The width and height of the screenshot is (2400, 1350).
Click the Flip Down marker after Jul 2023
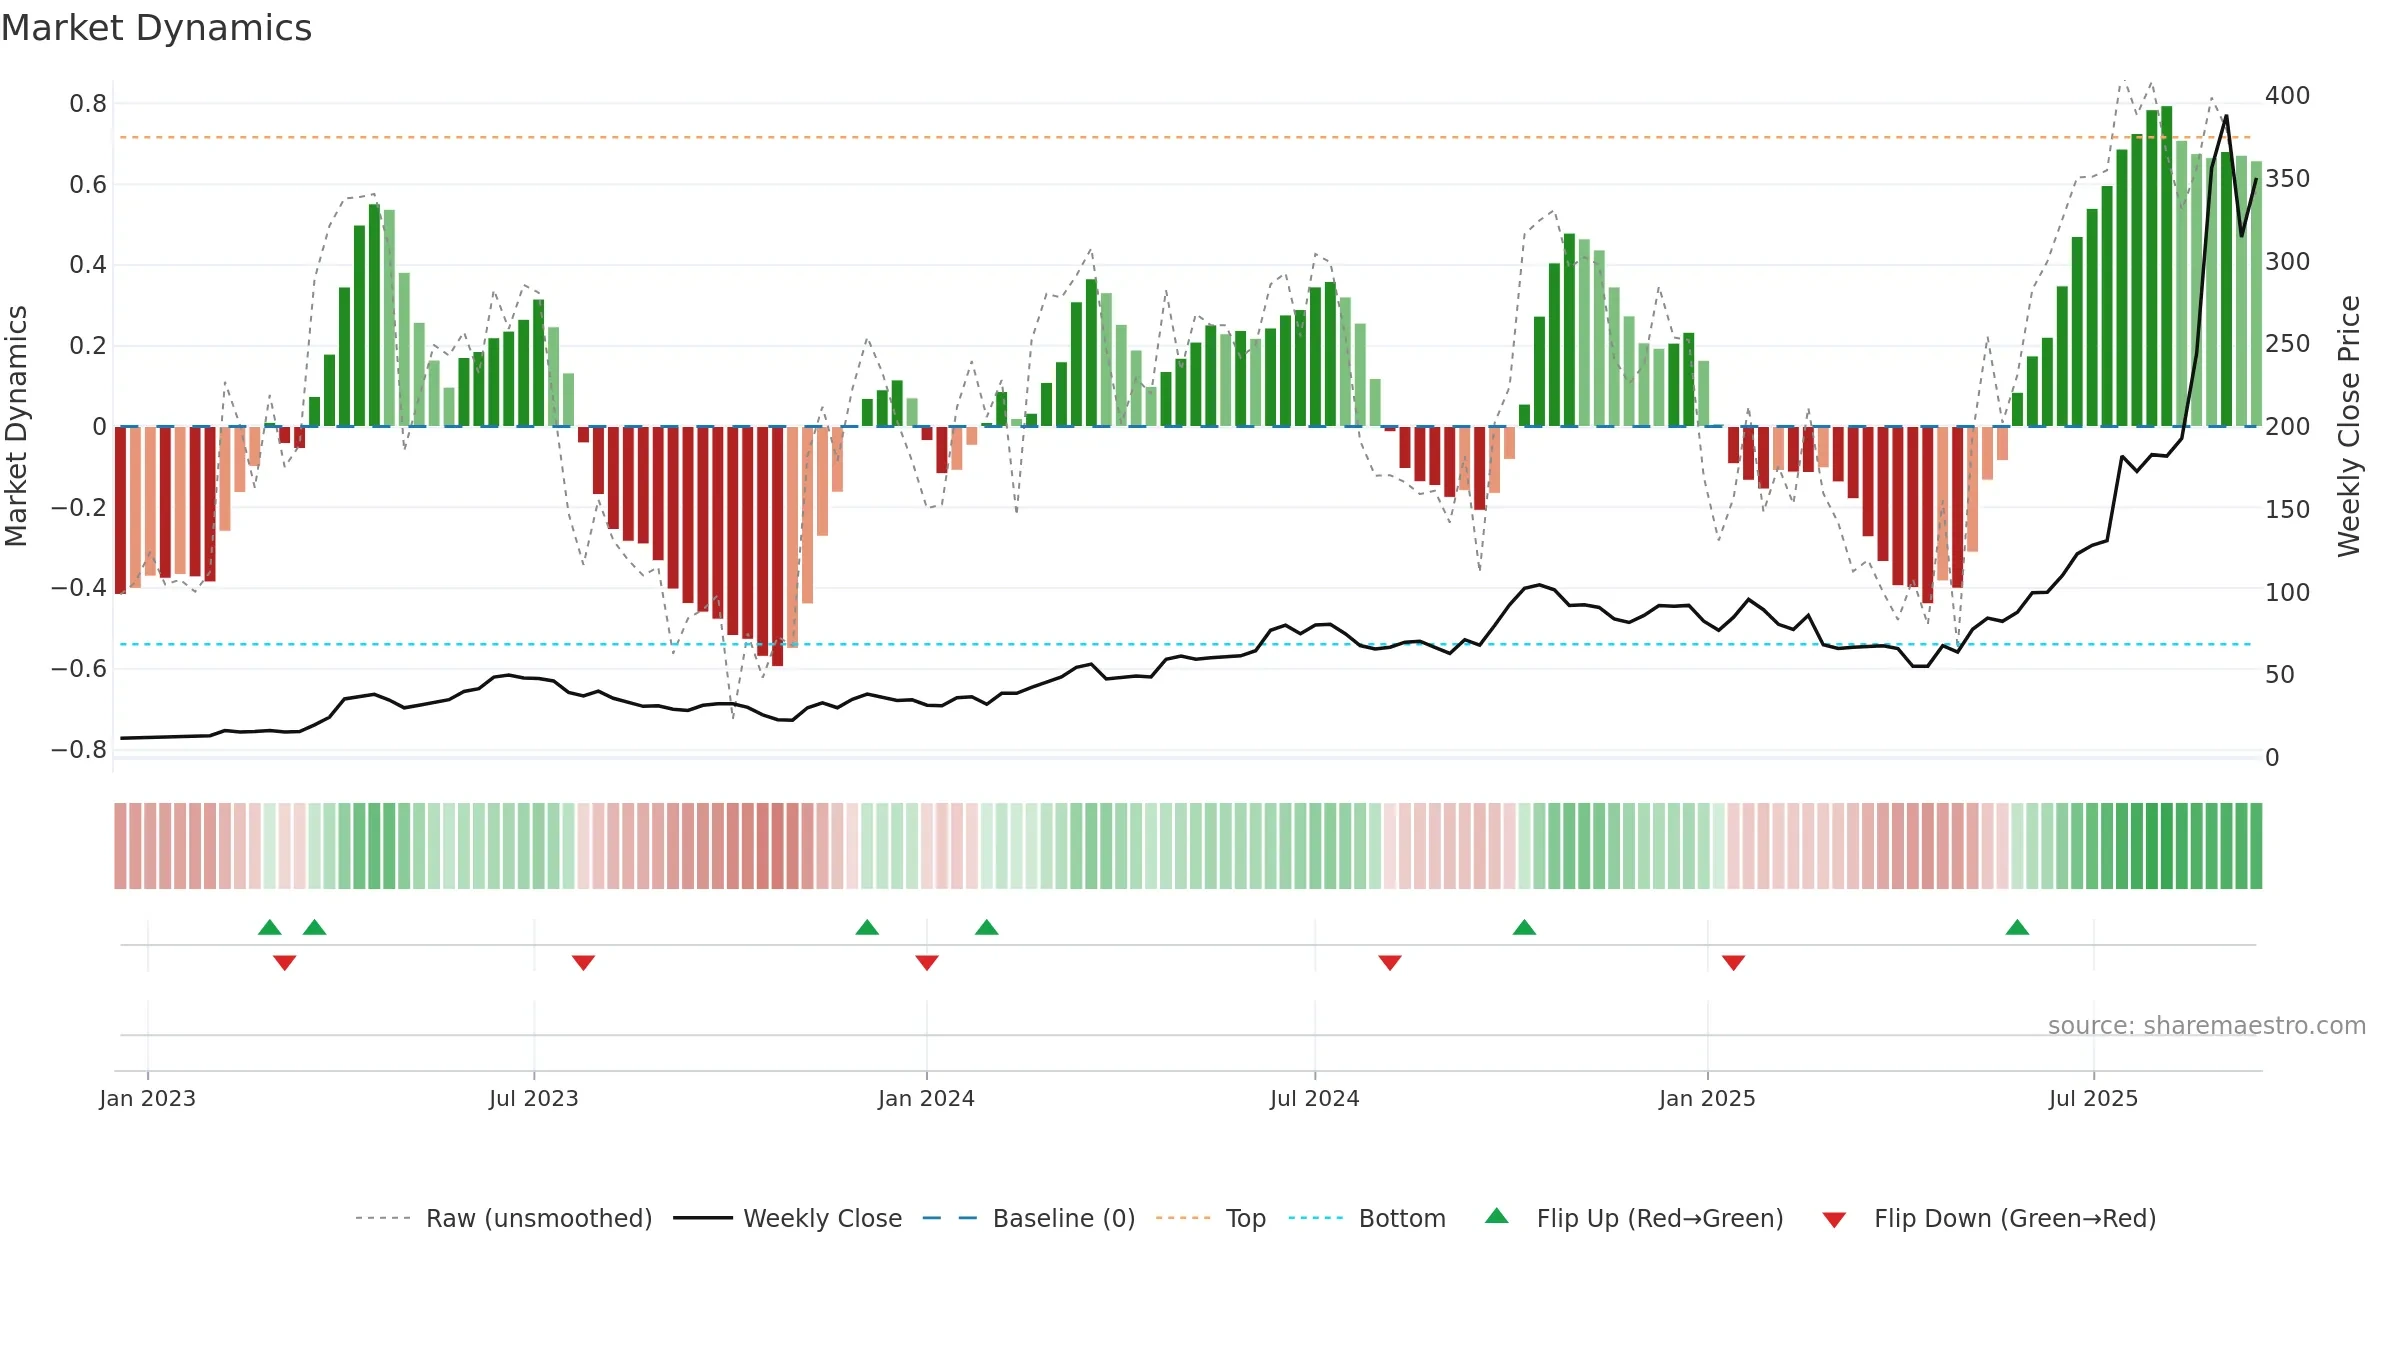pos(584,962)
